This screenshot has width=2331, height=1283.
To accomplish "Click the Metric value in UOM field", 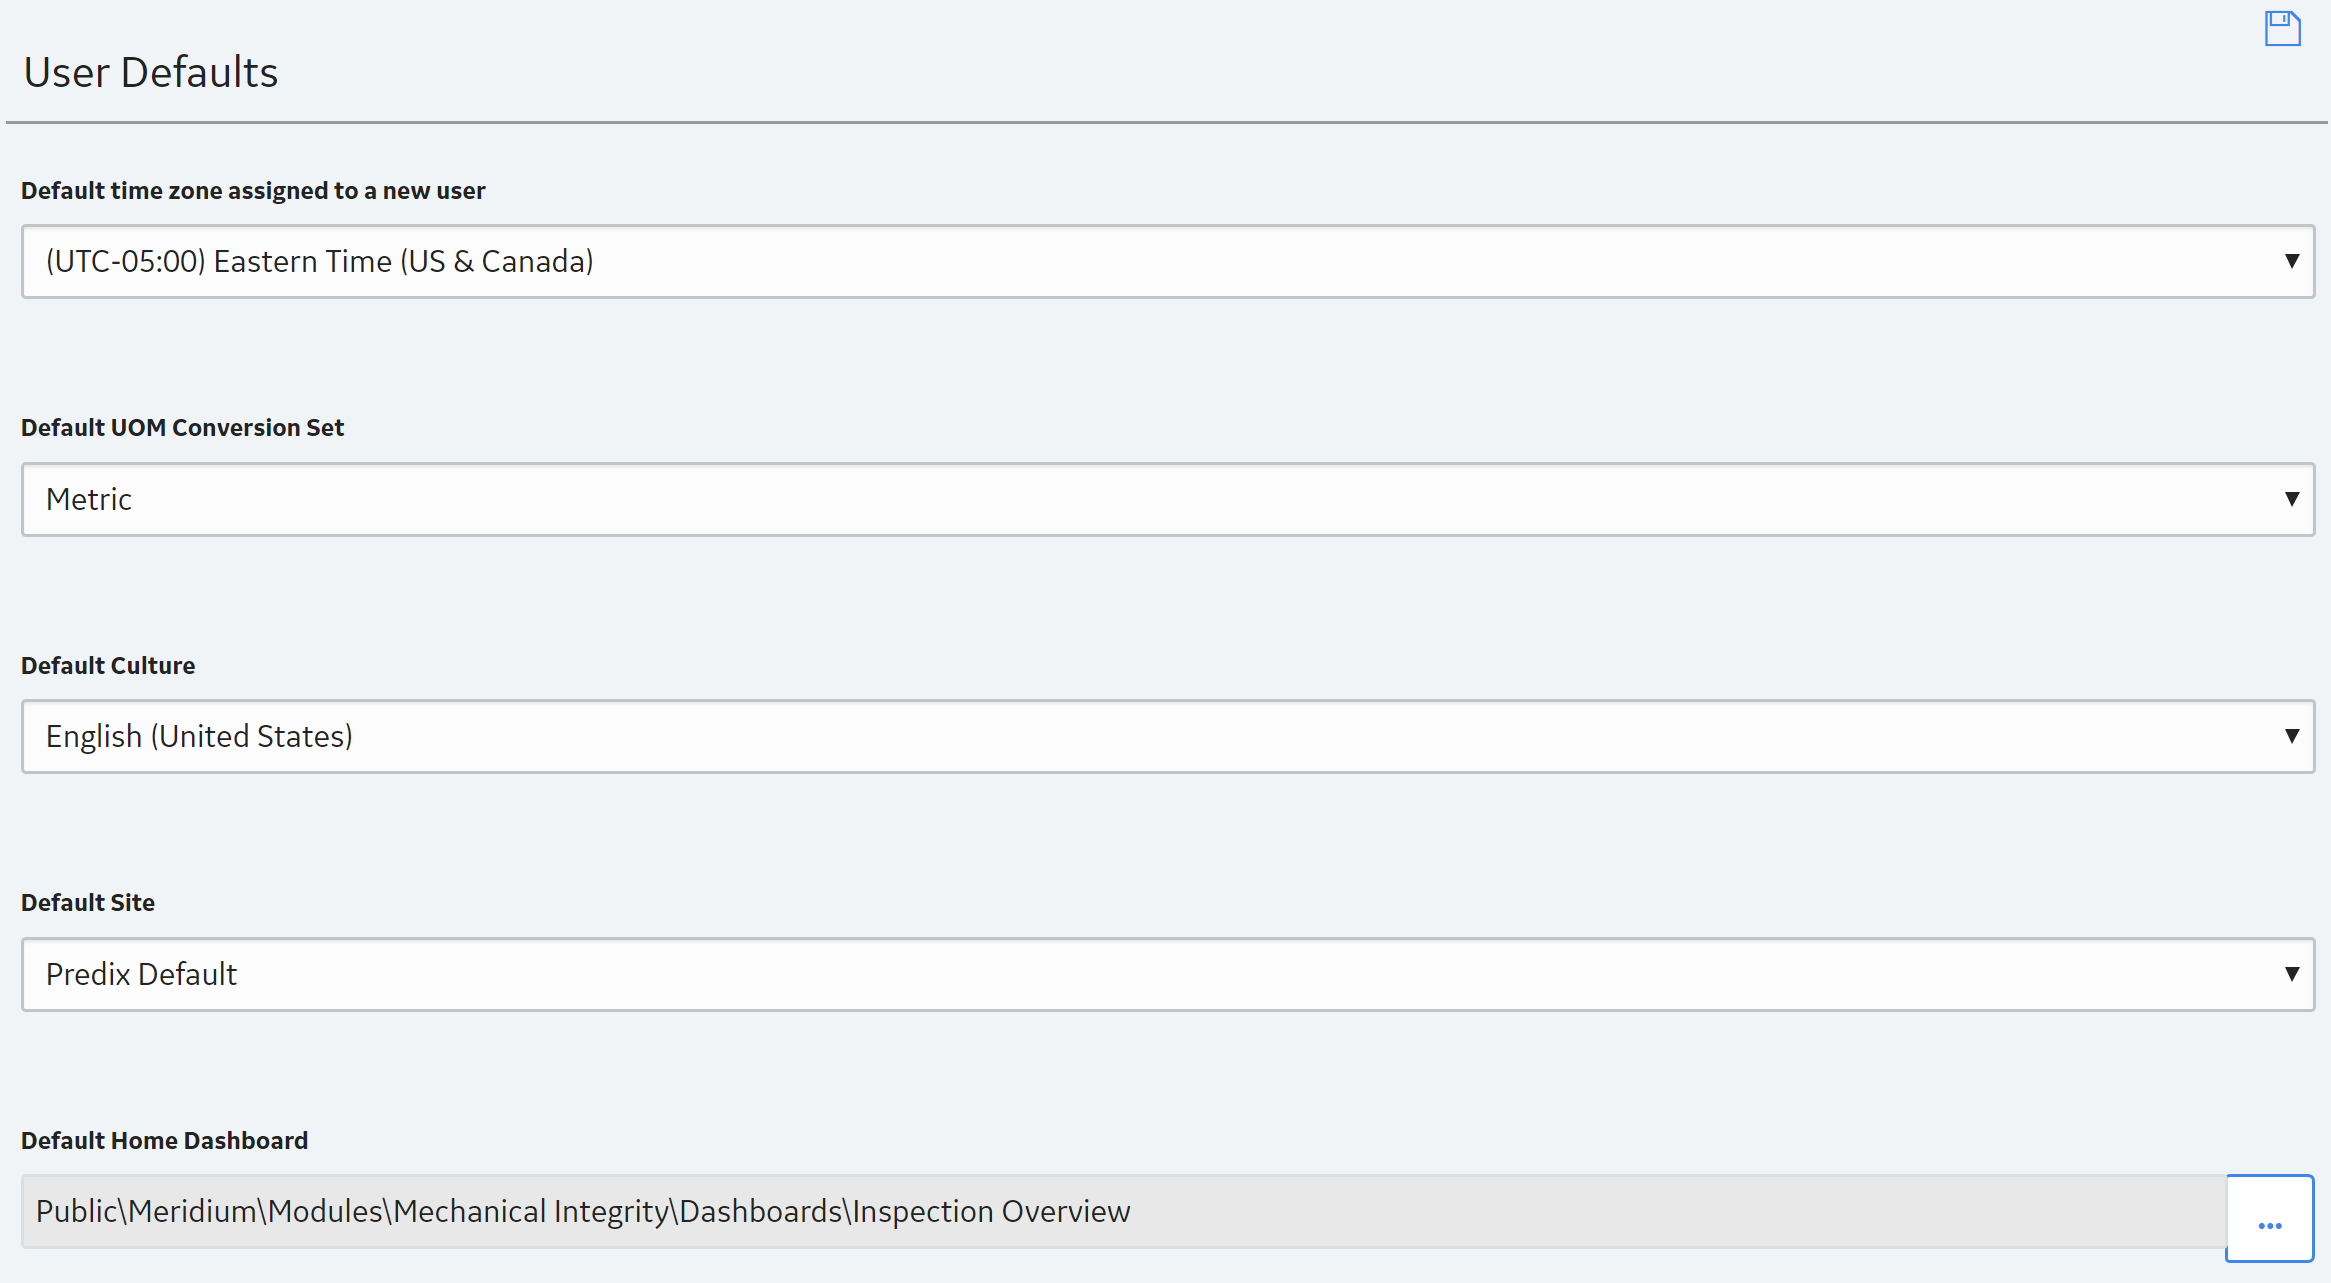I will click(89, 499).
